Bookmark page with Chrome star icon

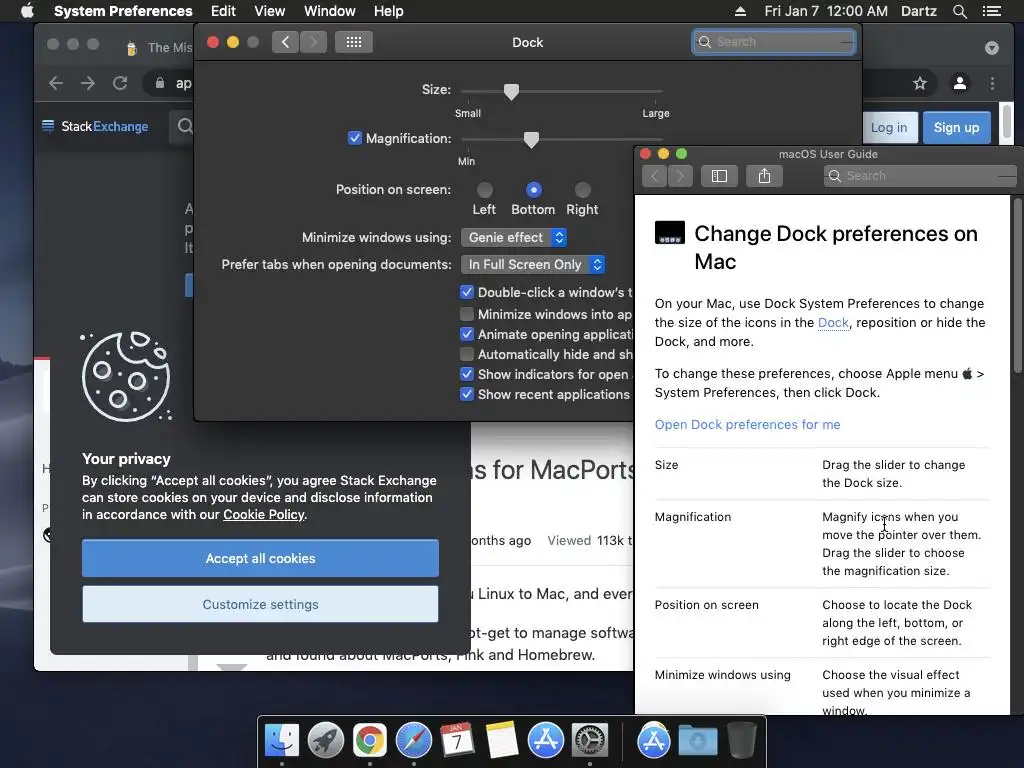[920, 84]
